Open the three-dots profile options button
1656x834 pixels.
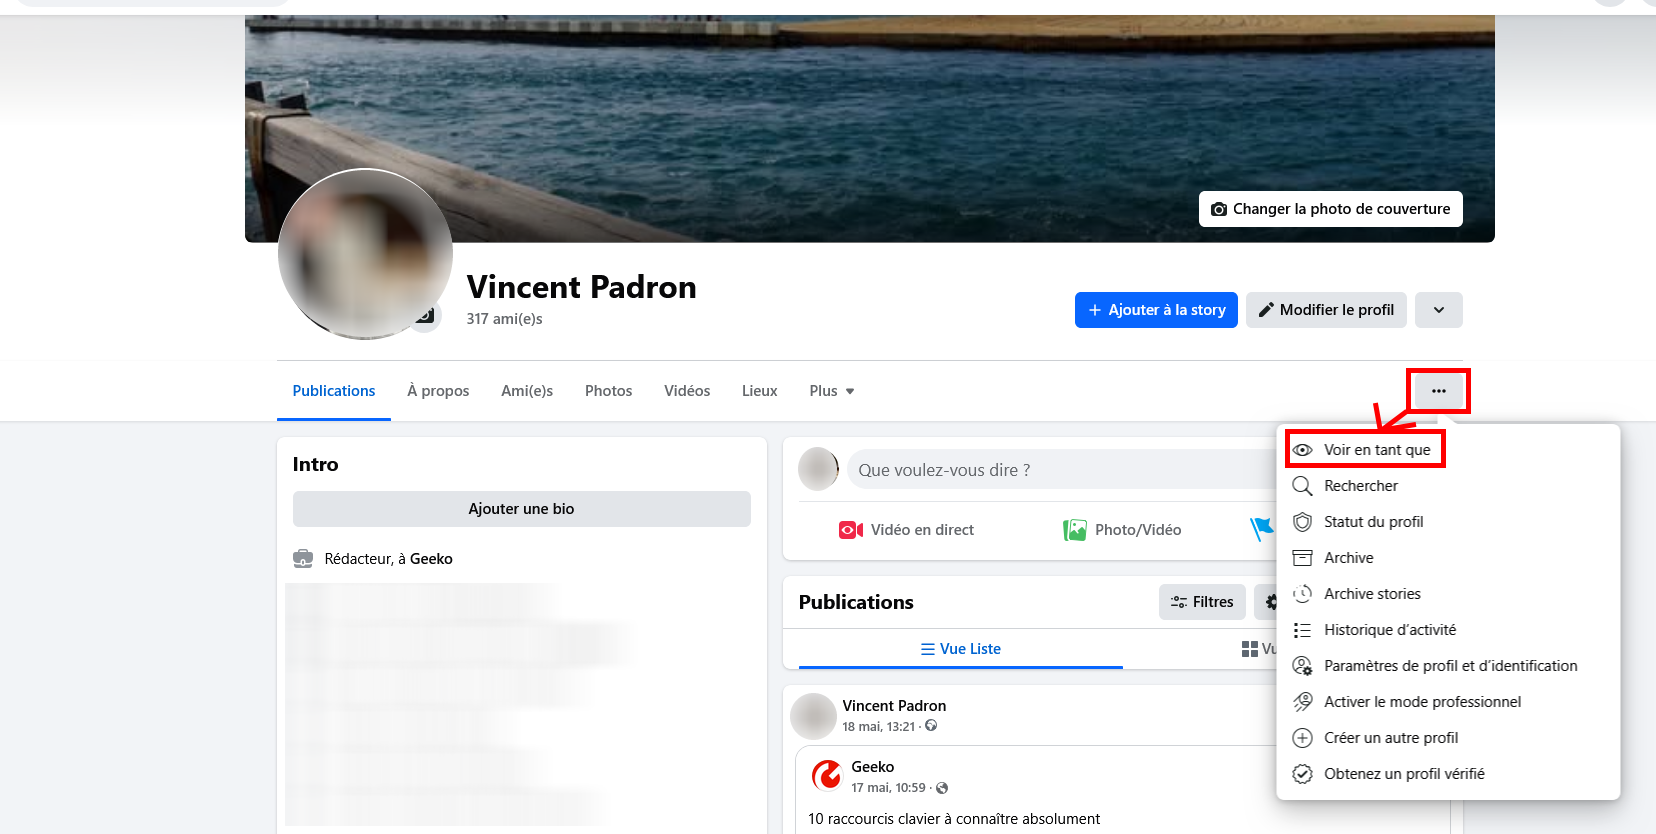1439,391
